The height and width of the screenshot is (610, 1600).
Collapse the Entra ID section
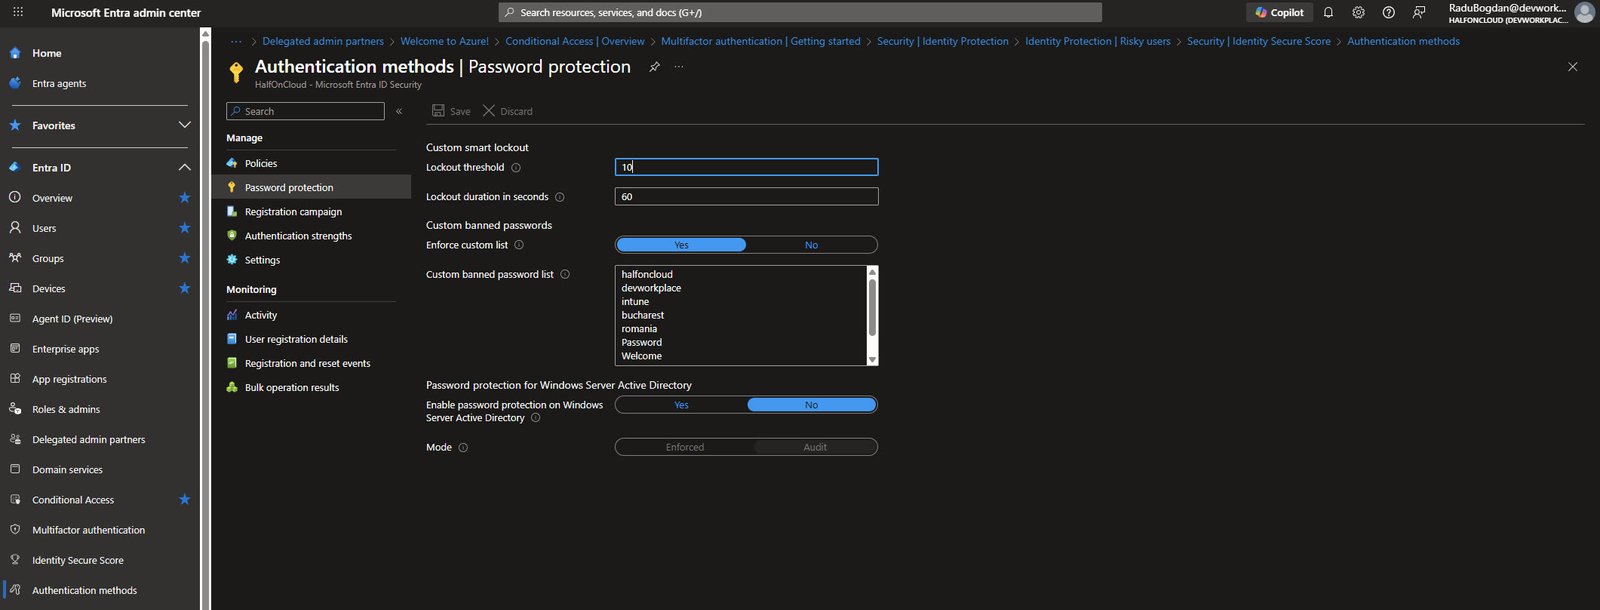[184, 167]
